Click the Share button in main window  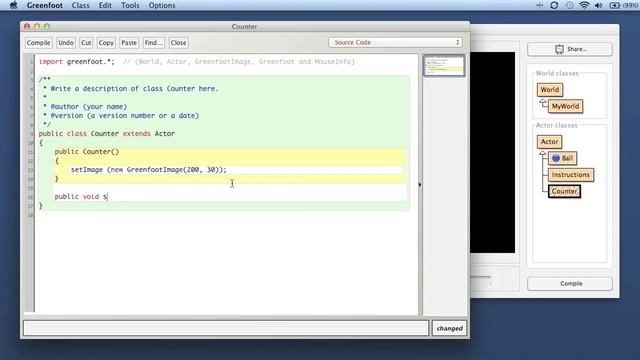(570, 49)
